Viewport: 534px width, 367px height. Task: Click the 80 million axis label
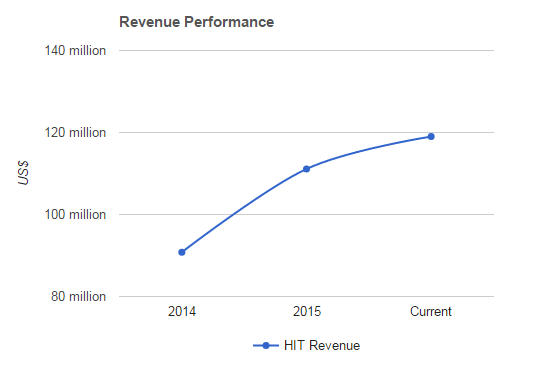tap(79, 297)
